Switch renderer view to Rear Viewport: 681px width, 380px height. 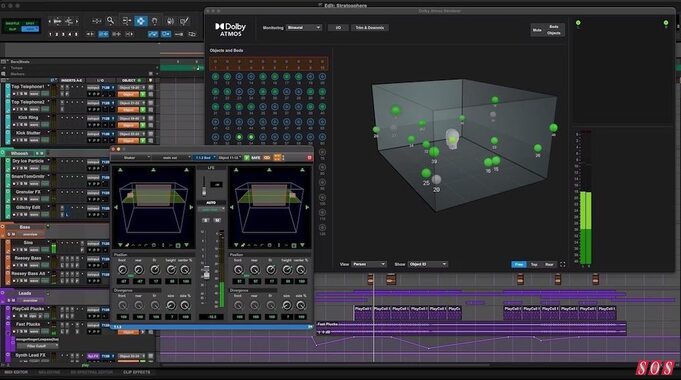point(549,264)
